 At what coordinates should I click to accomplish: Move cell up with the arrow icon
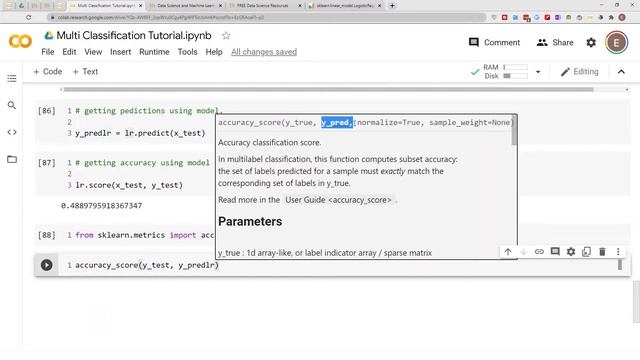click(507, 252)
